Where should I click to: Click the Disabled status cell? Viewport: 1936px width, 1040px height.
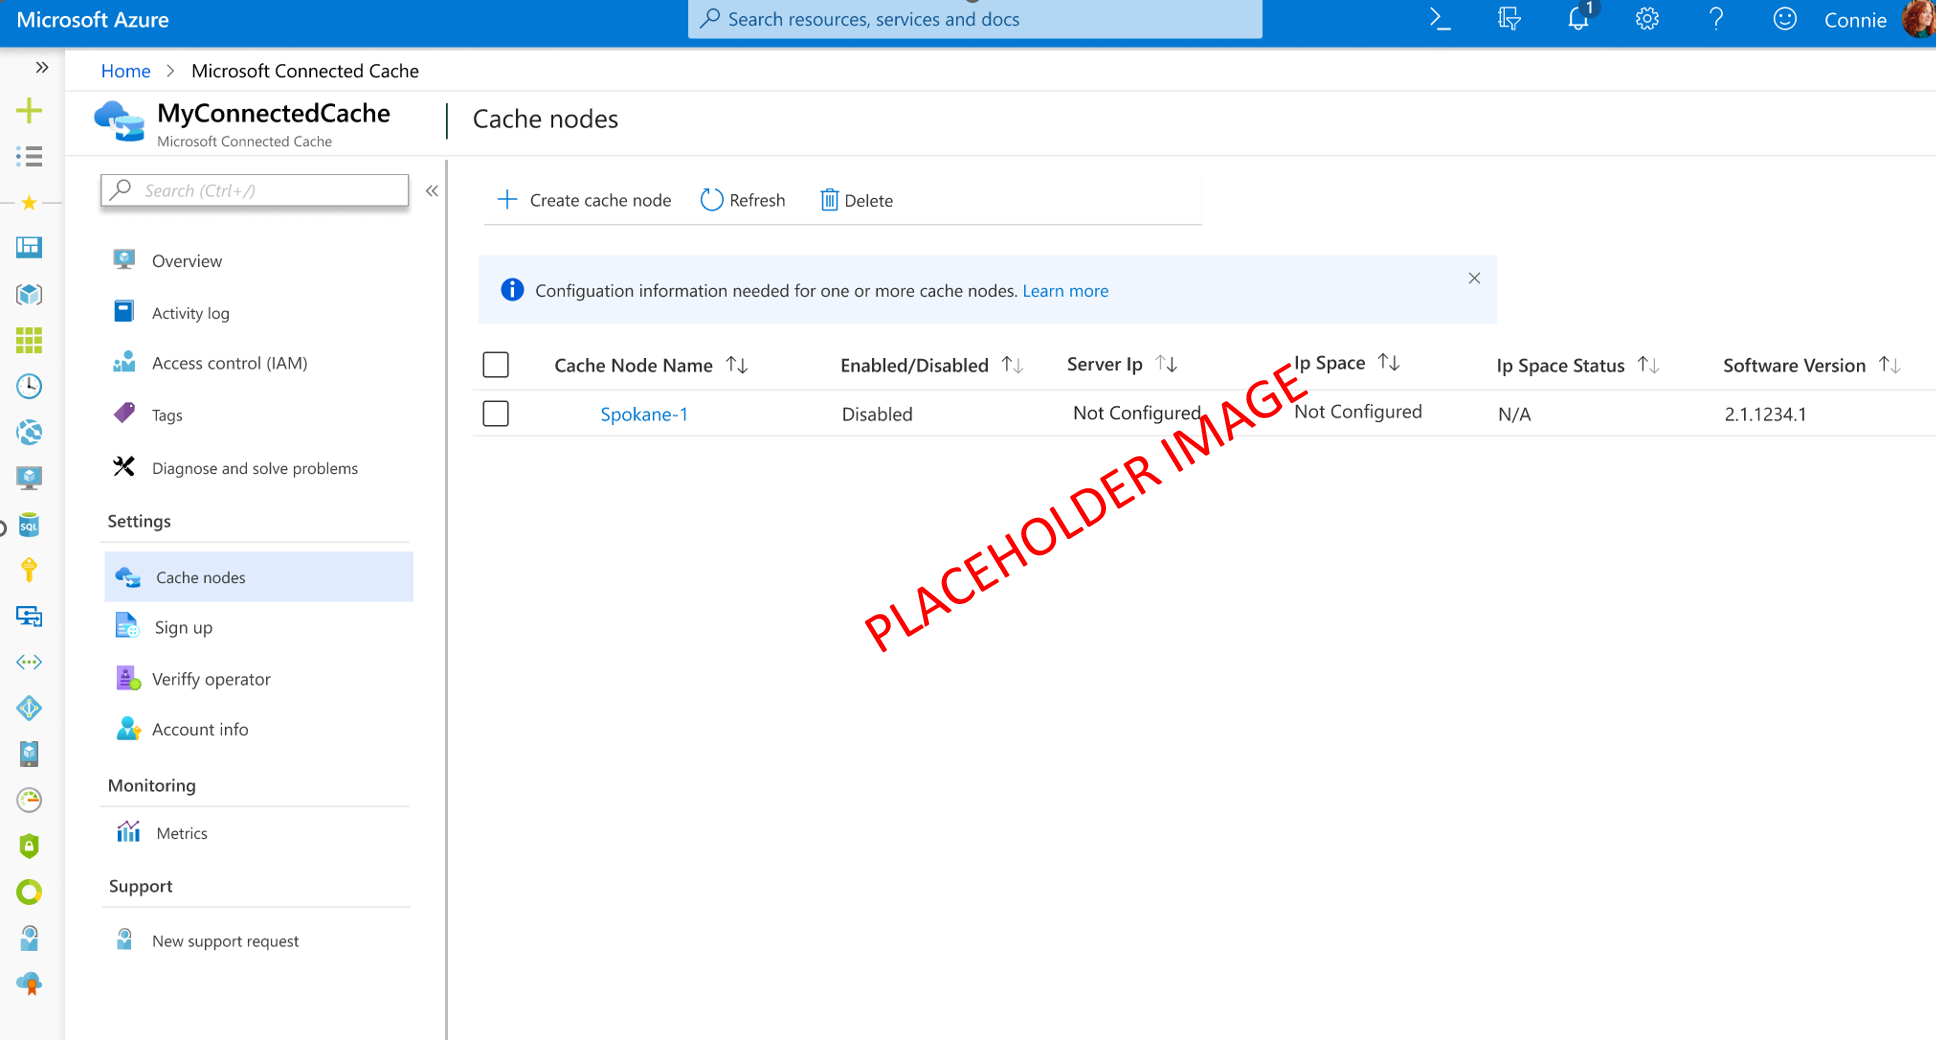pyautogui.click(x=877, y=414)
